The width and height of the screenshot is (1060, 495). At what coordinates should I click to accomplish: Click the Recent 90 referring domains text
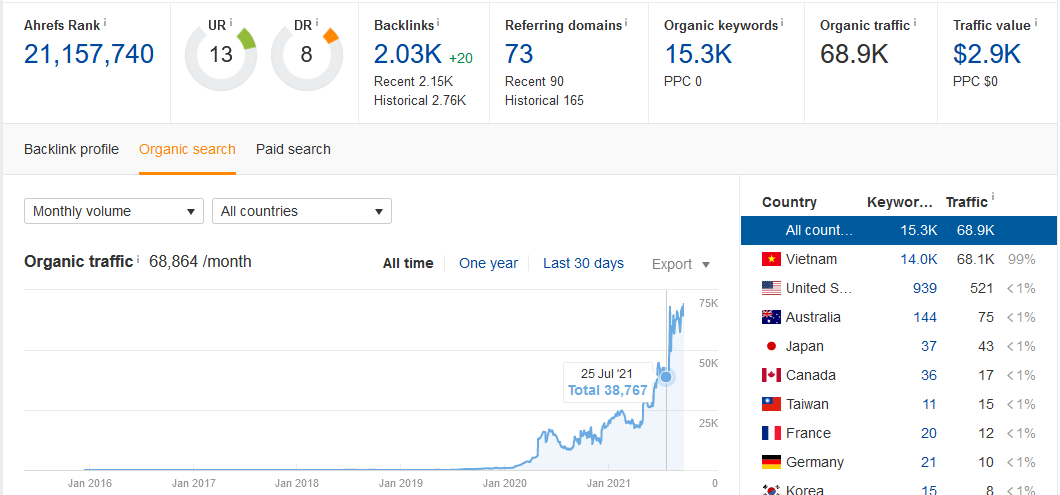[x=534, y=82]
